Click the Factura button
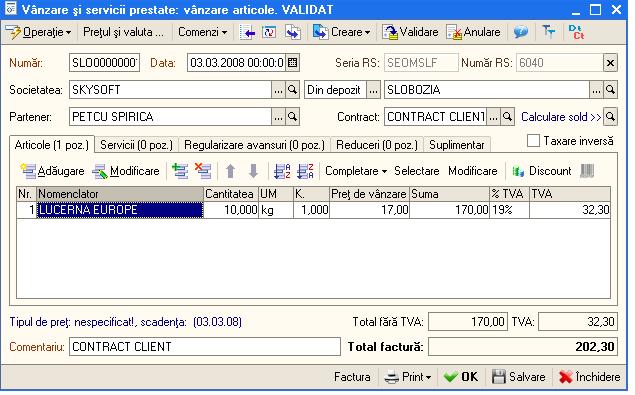 [x=352, y=377]
